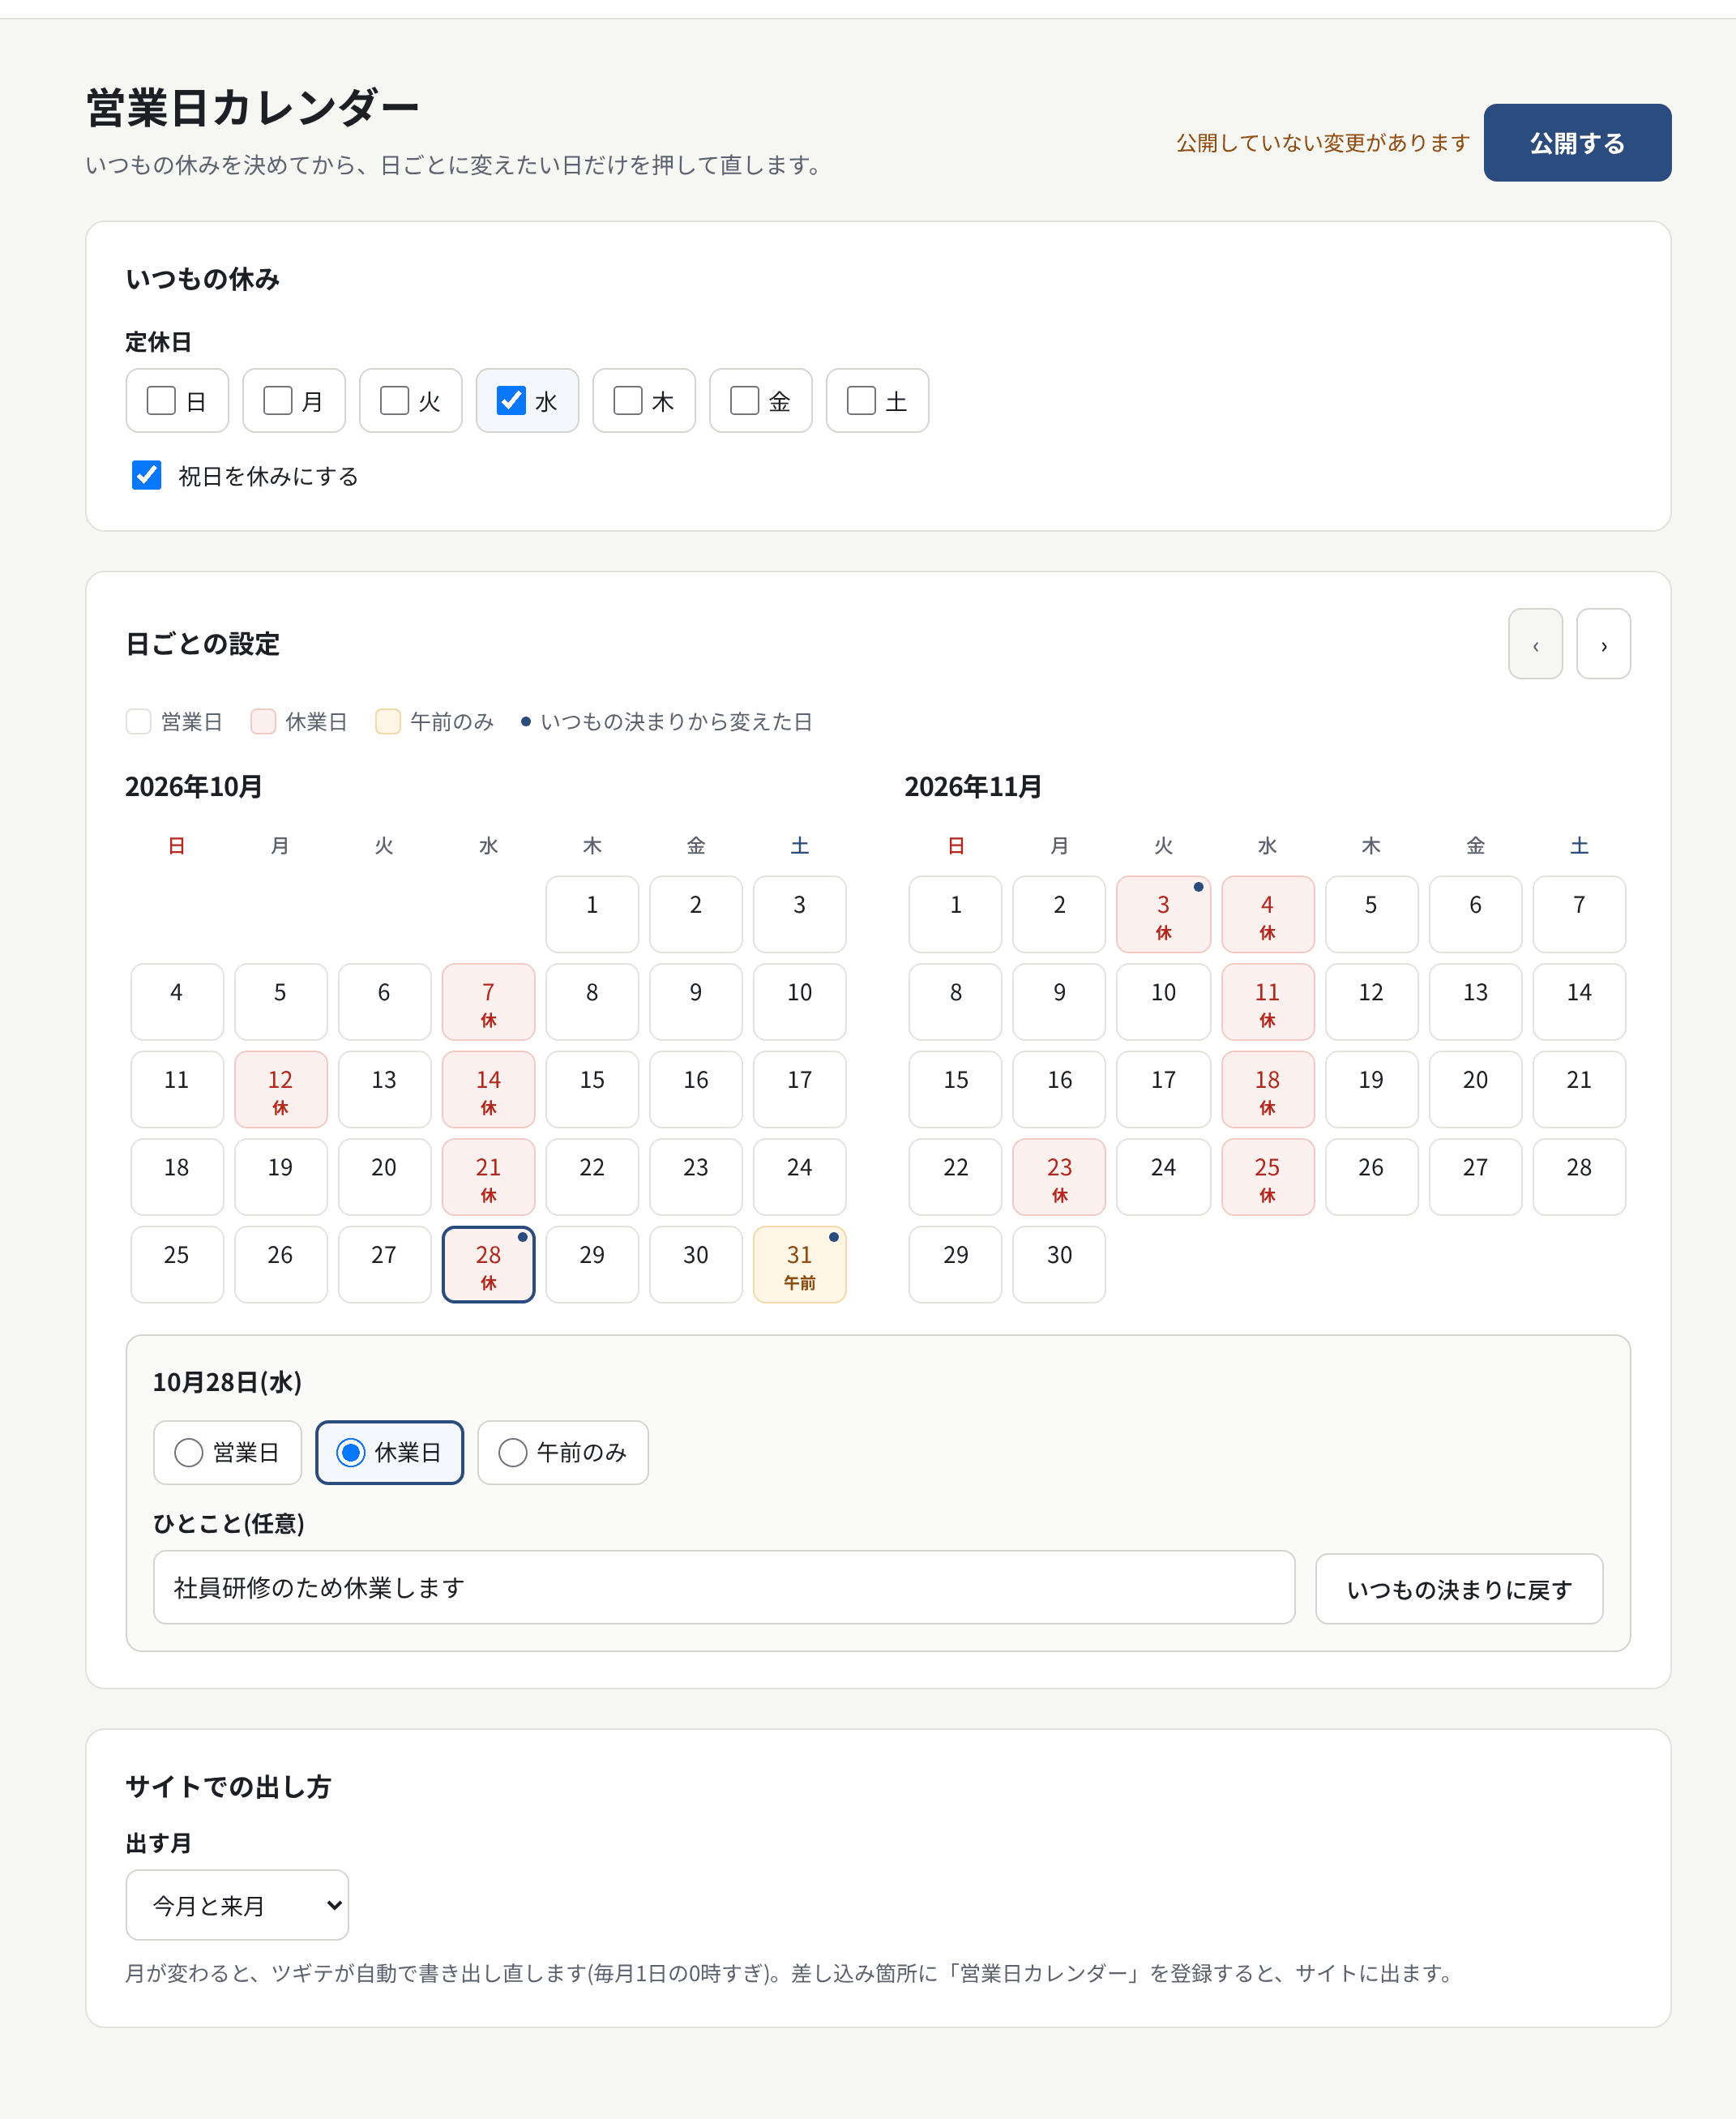Select October 15 in the calendar

pos(592,1090)
